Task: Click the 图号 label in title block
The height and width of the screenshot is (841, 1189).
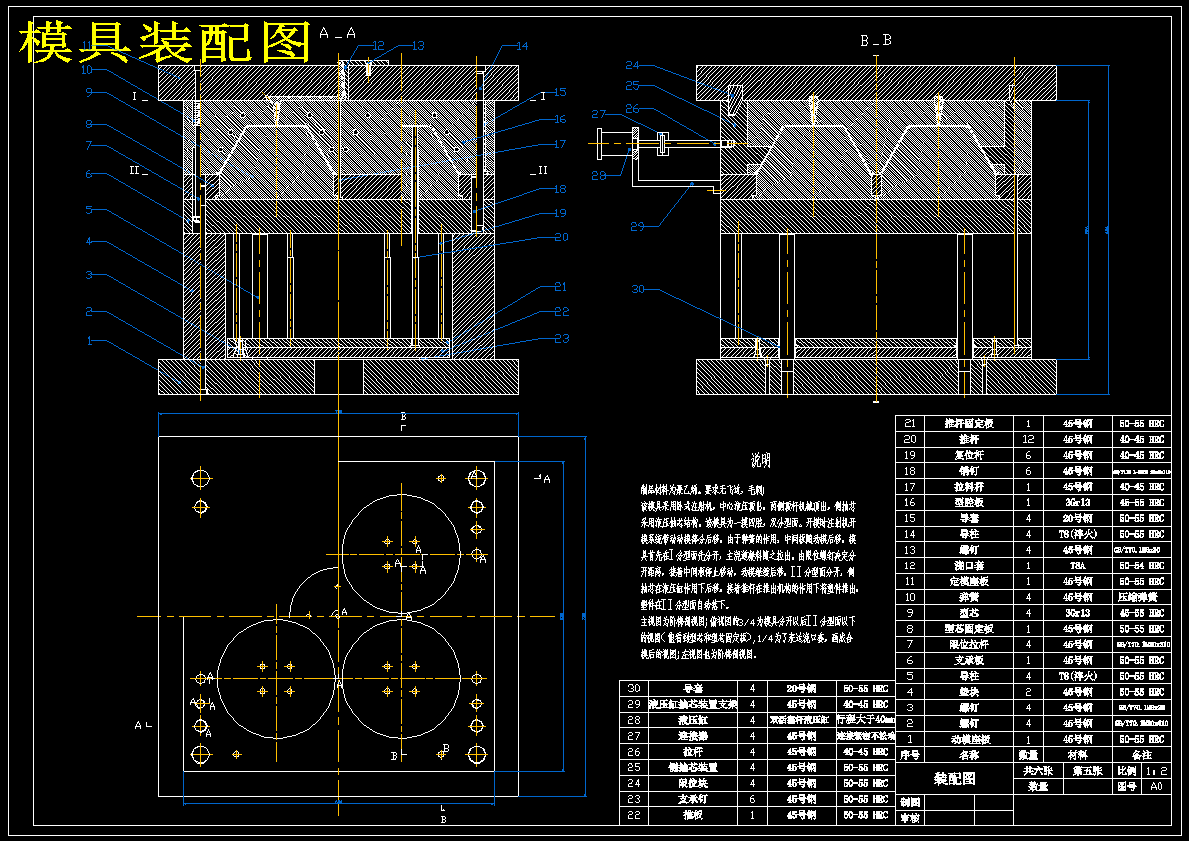Action: pos(1127,786)
